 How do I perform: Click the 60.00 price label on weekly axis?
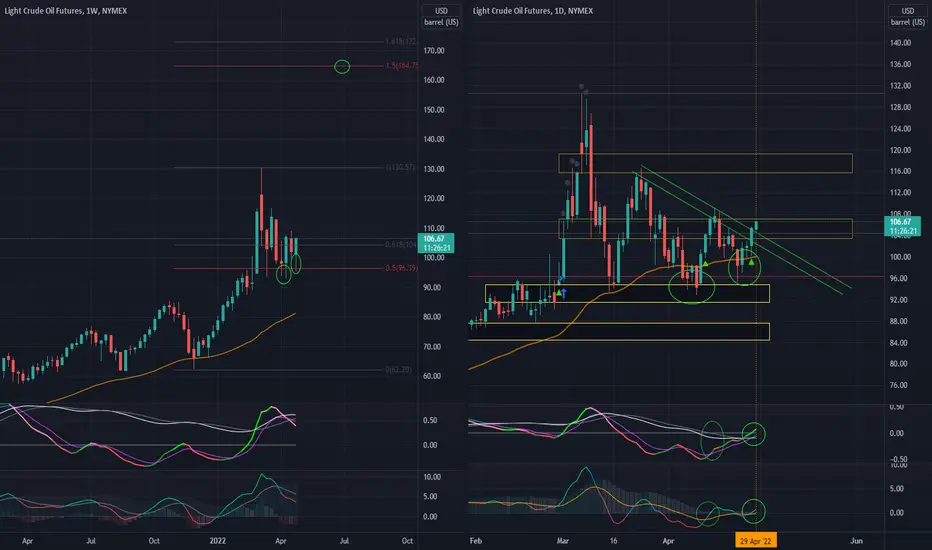pos(432,376)
